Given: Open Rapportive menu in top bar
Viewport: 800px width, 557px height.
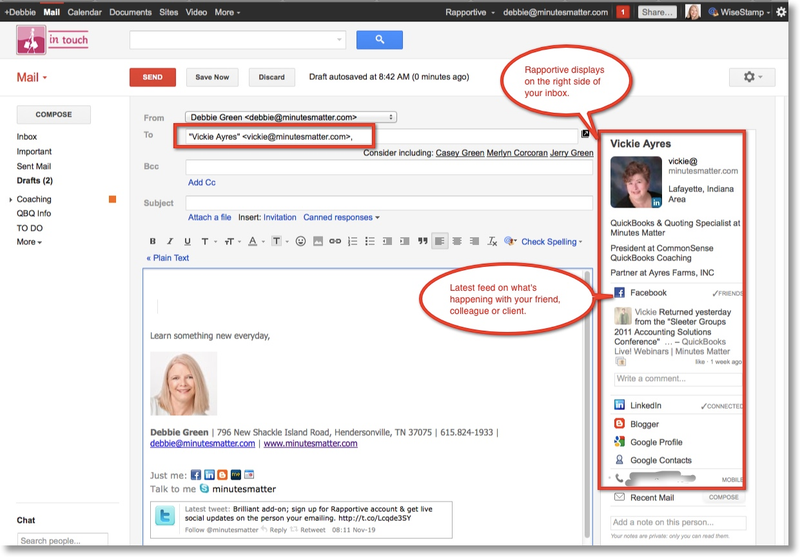Looking at the screenshot, I should click(470, 12).
